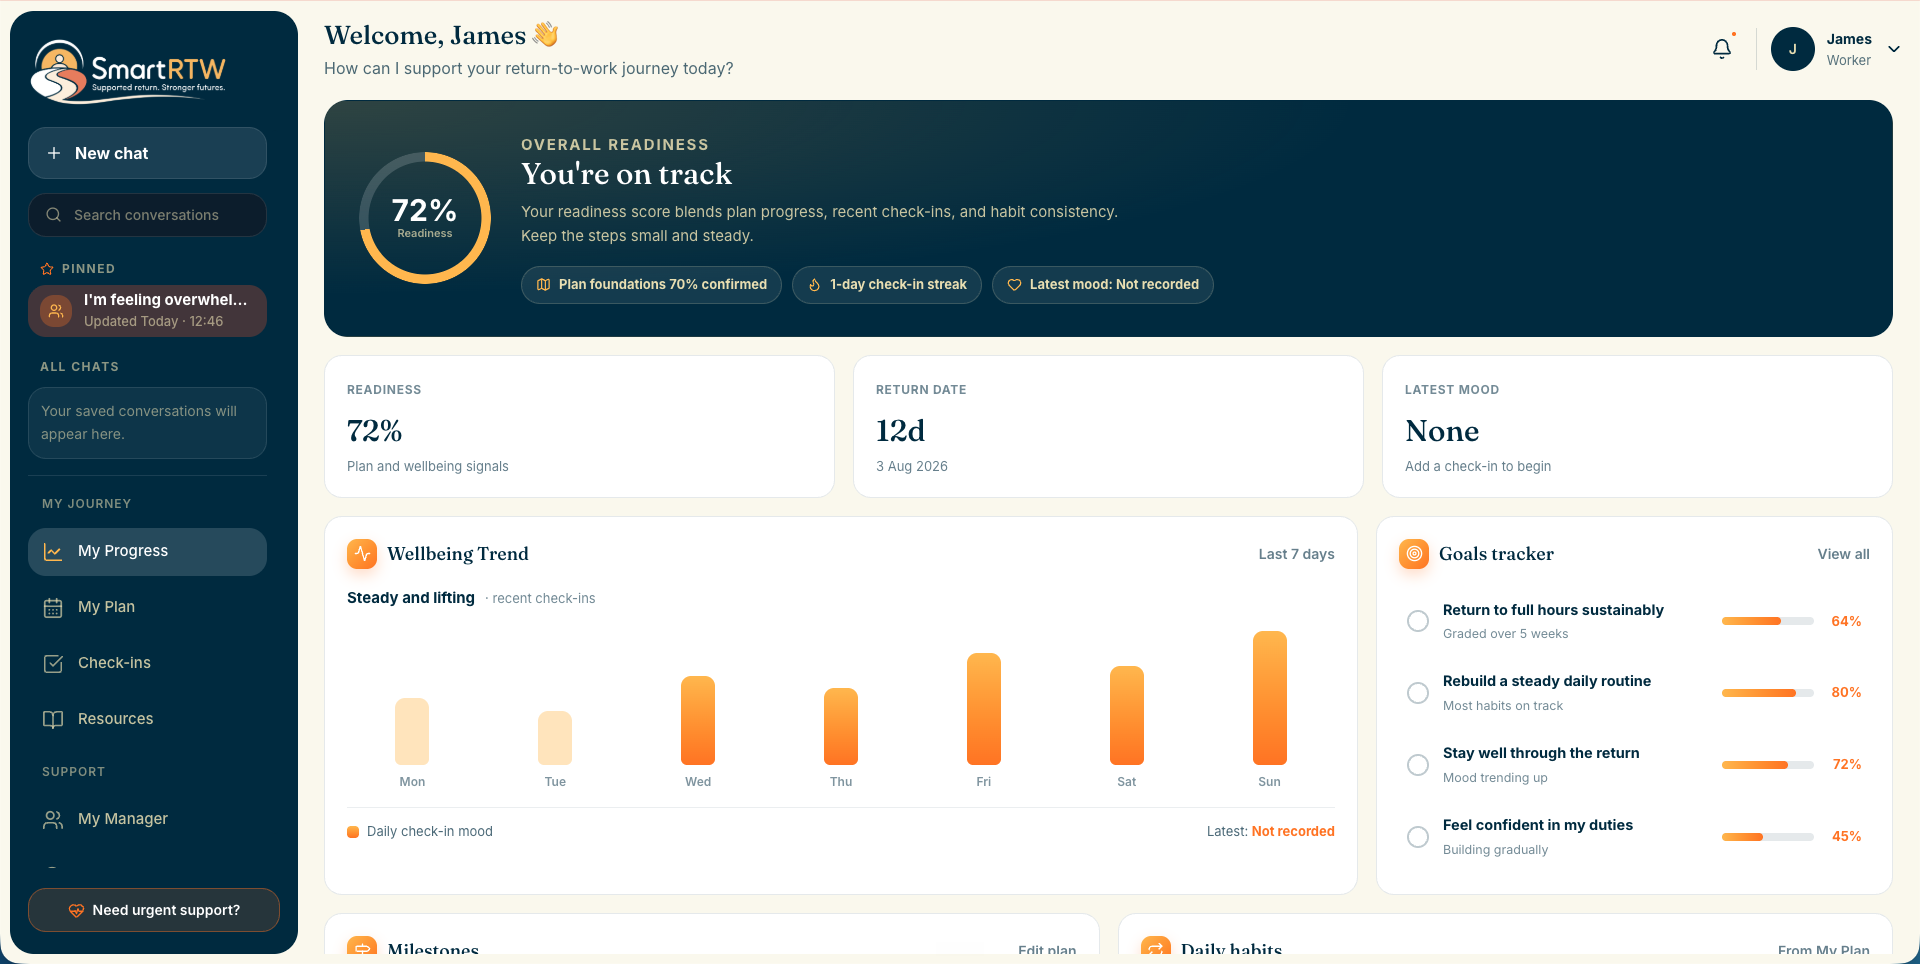Click the Wellbeing Trend pulse icon

pyautogui.click(x=362, y=554)
